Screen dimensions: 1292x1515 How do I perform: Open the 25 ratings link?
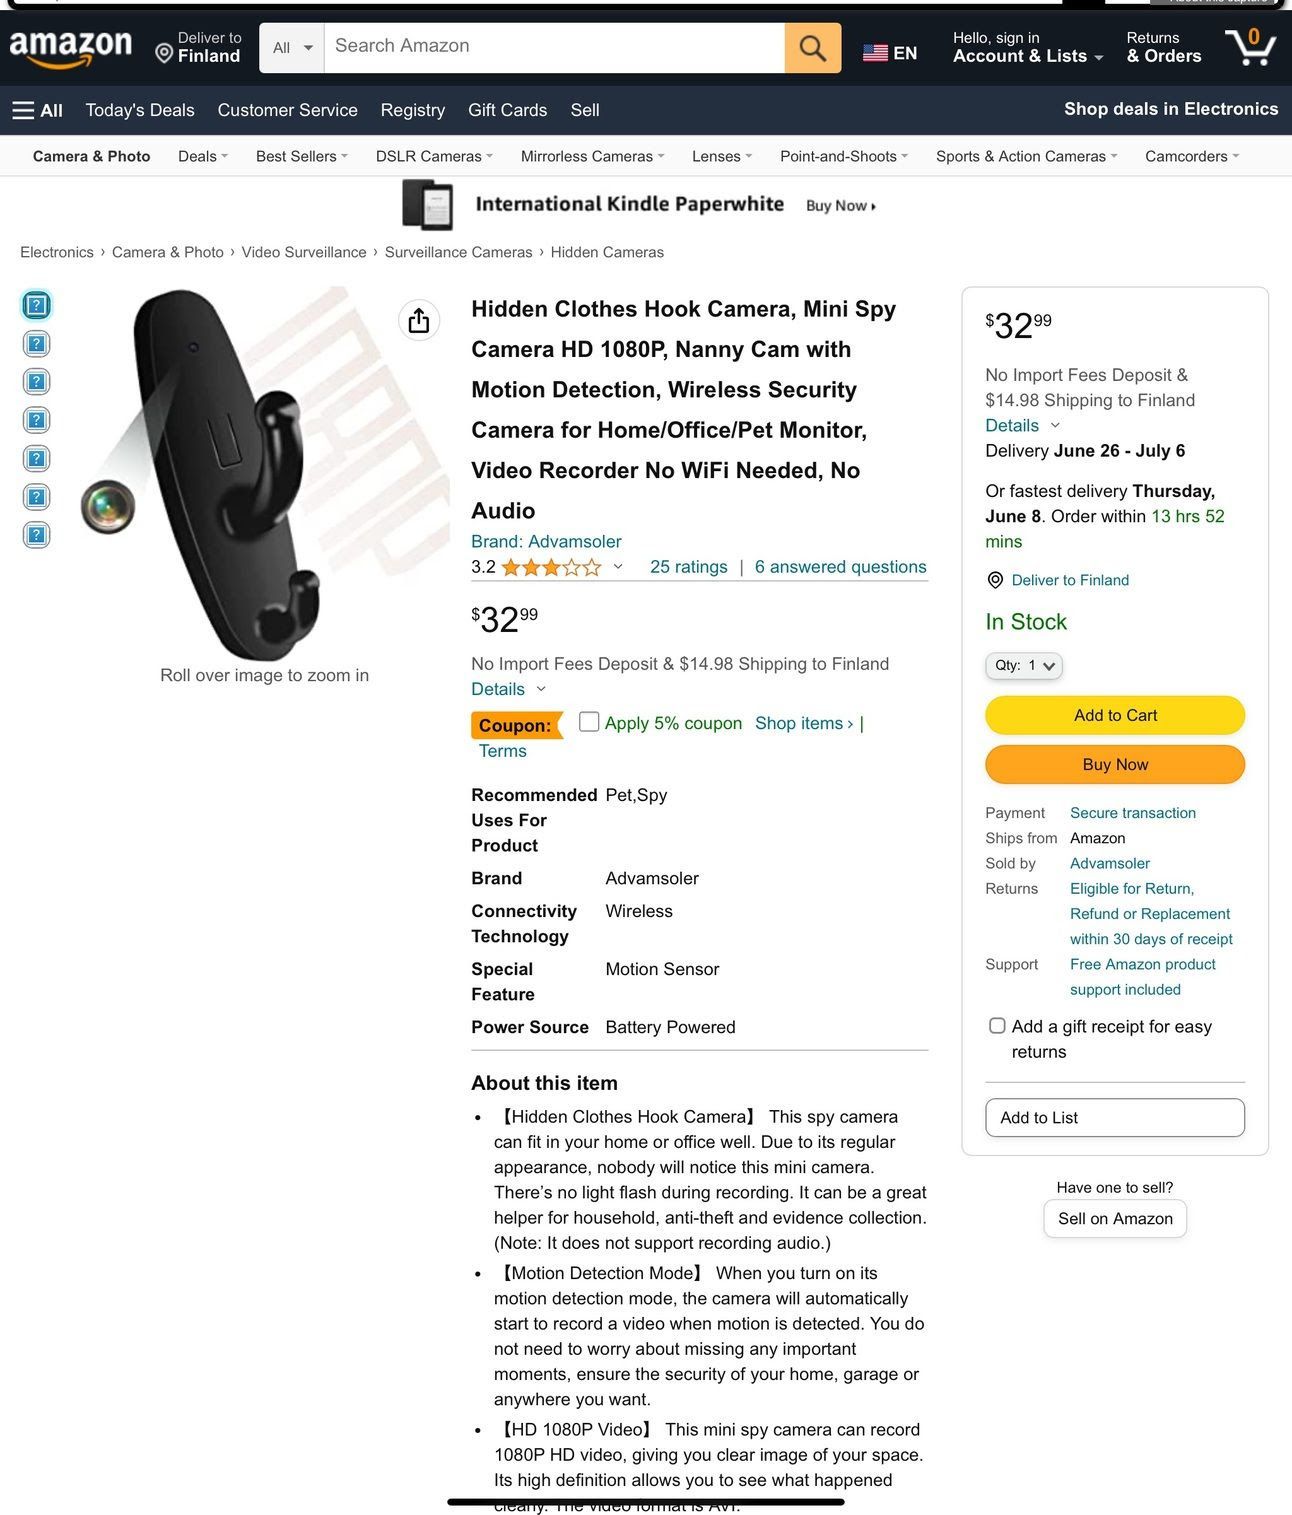[689, 567]
